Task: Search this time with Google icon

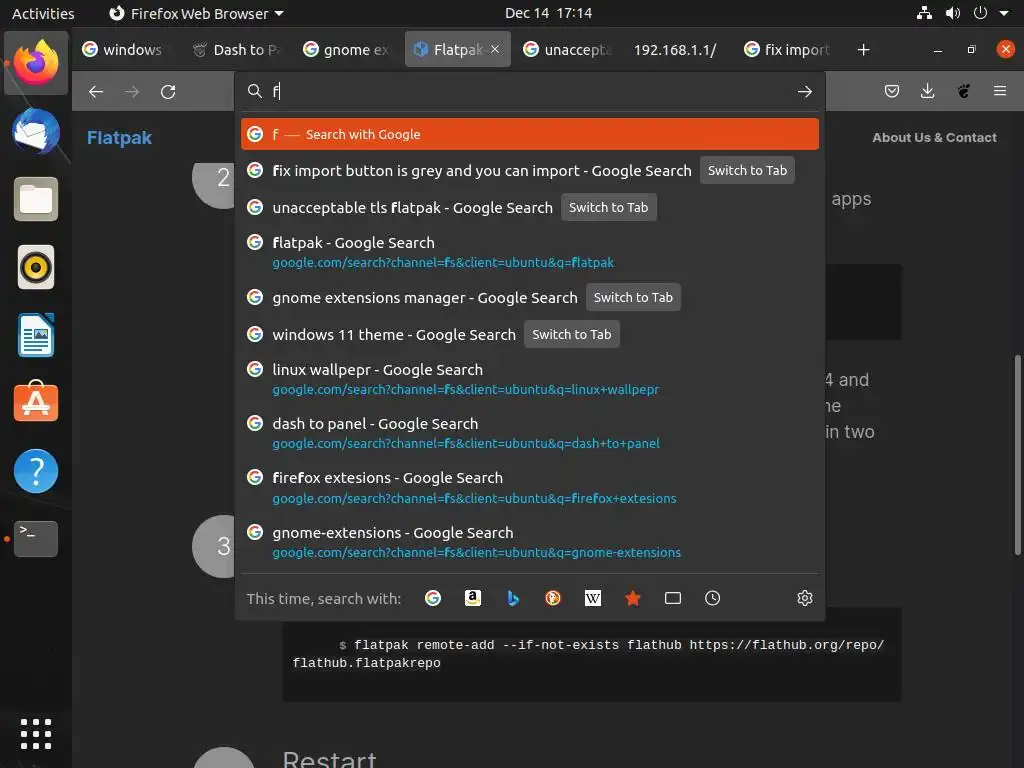Action: 432,598
